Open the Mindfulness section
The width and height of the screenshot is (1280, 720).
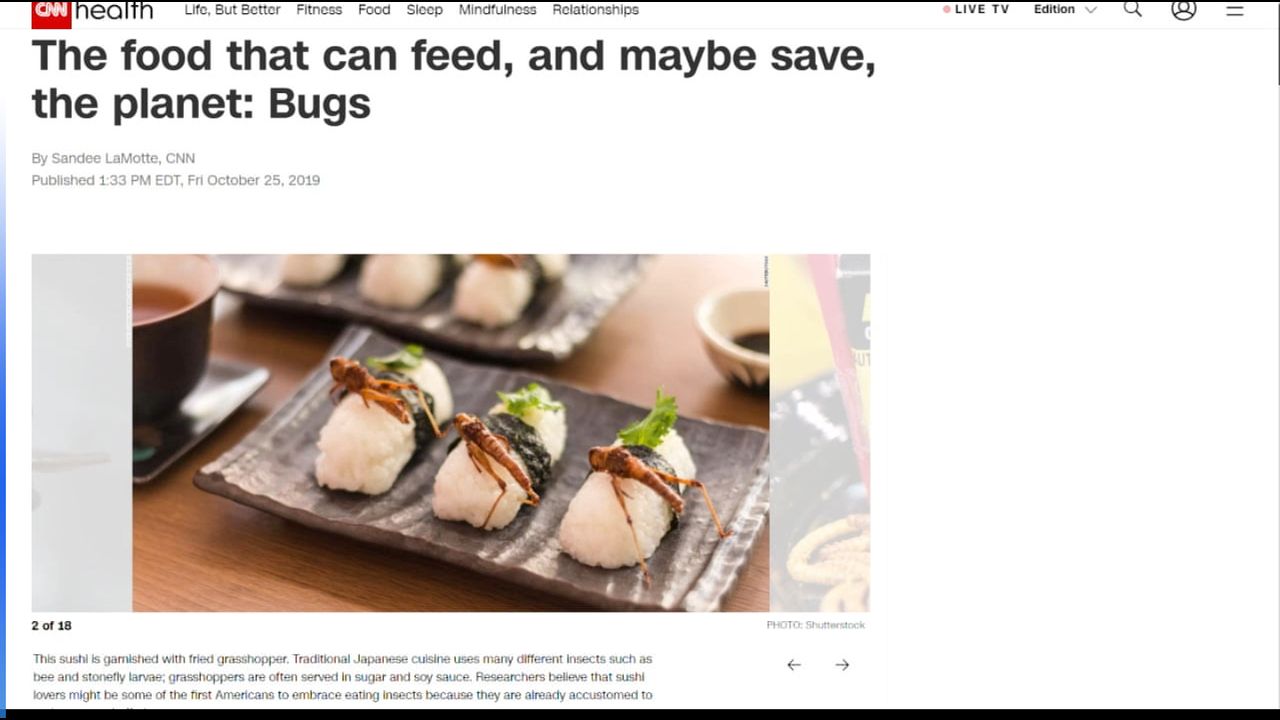pos(497,9)
